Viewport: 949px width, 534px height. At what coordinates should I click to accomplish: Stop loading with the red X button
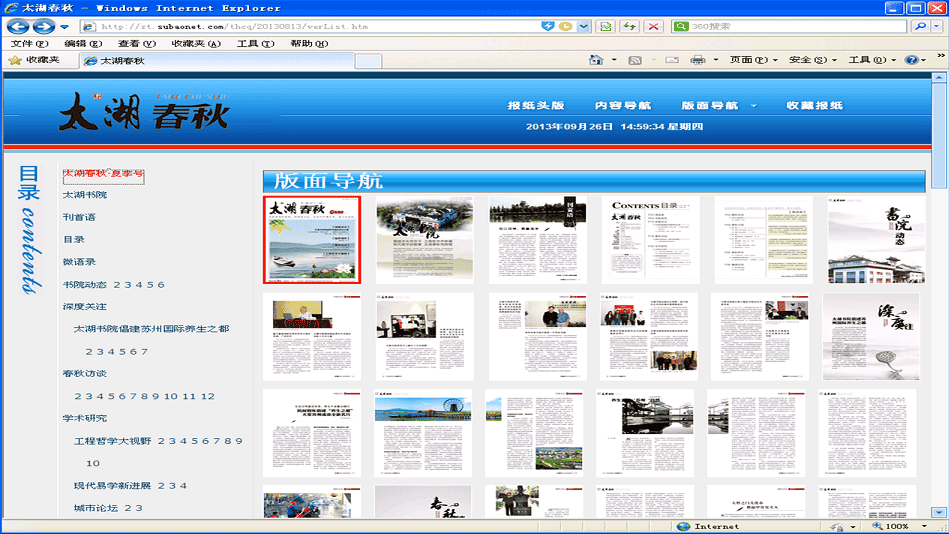(654, 27)
